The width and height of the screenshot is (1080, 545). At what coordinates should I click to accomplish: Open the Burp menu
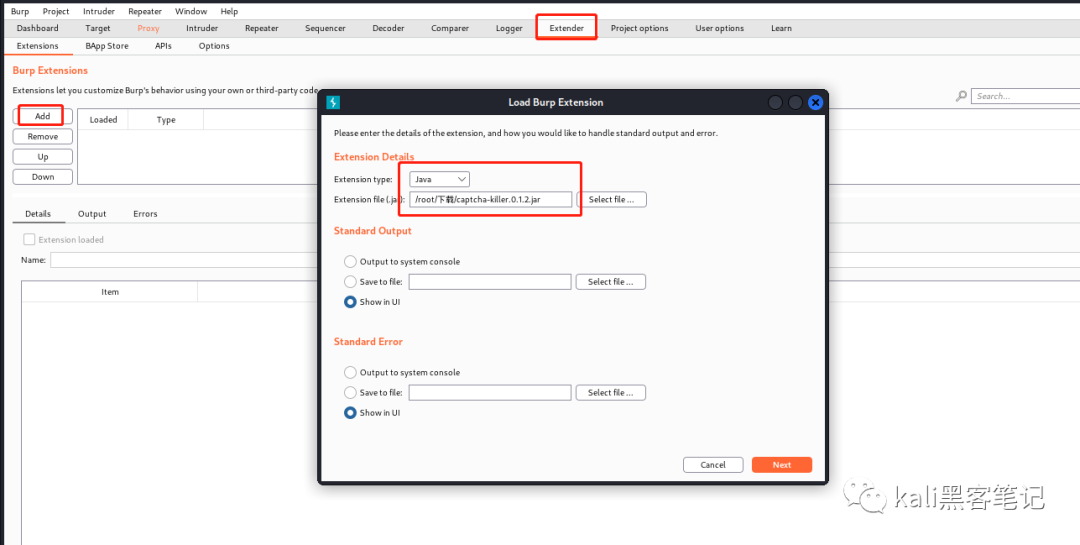point(20,11)
